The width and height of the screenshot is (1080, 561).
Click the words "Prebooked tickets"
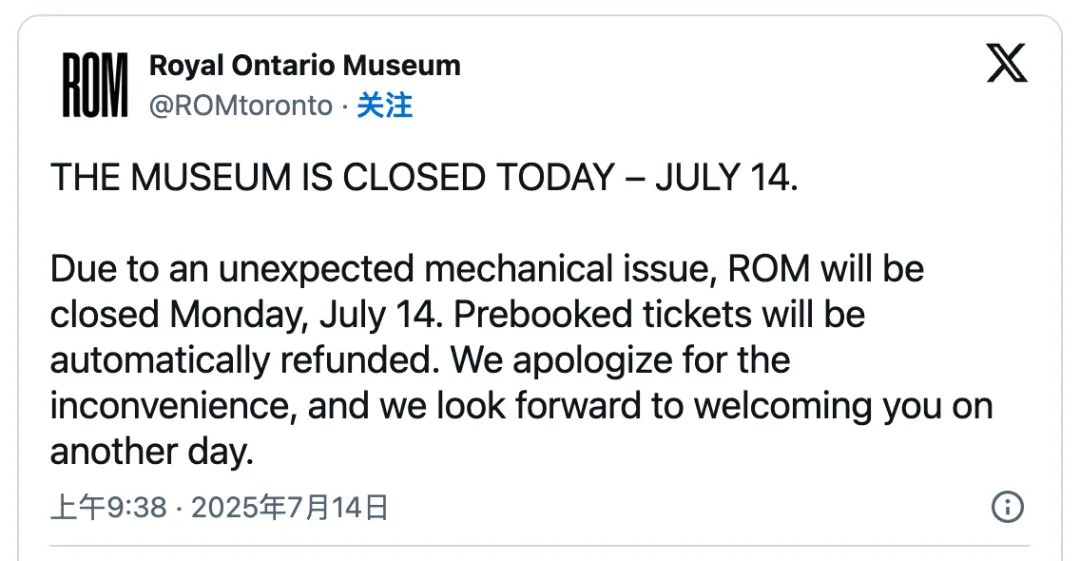(x=598, y=315)
